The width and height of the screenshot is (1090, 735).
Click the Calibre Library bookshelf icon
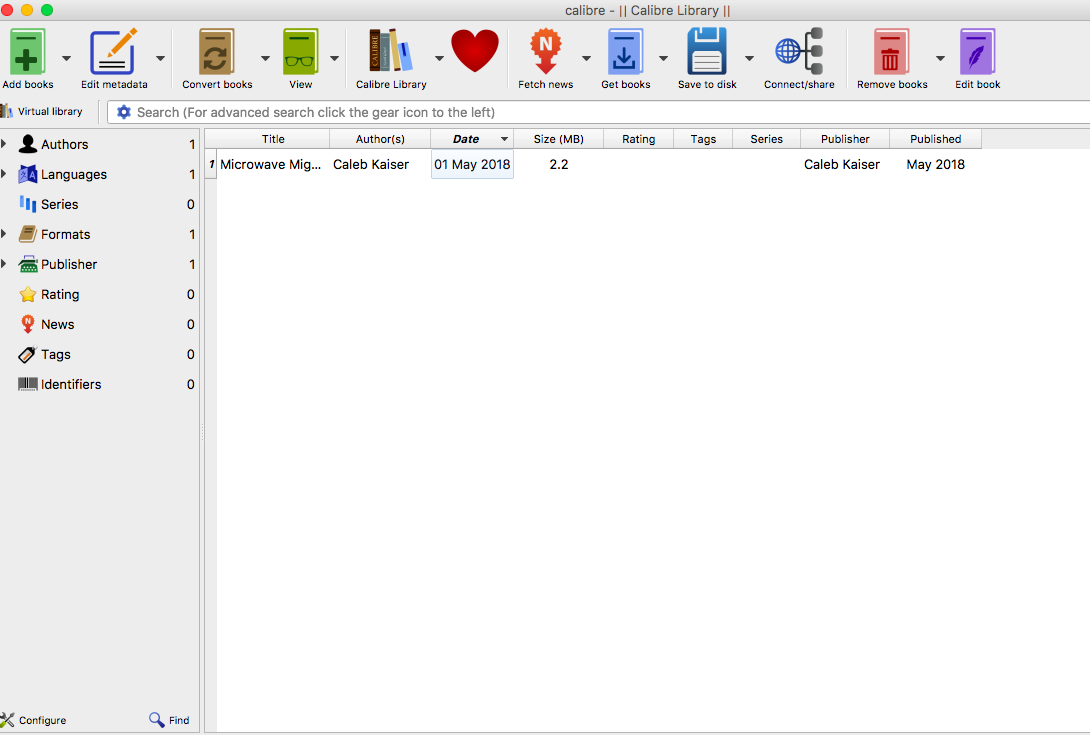click(391, 50)
